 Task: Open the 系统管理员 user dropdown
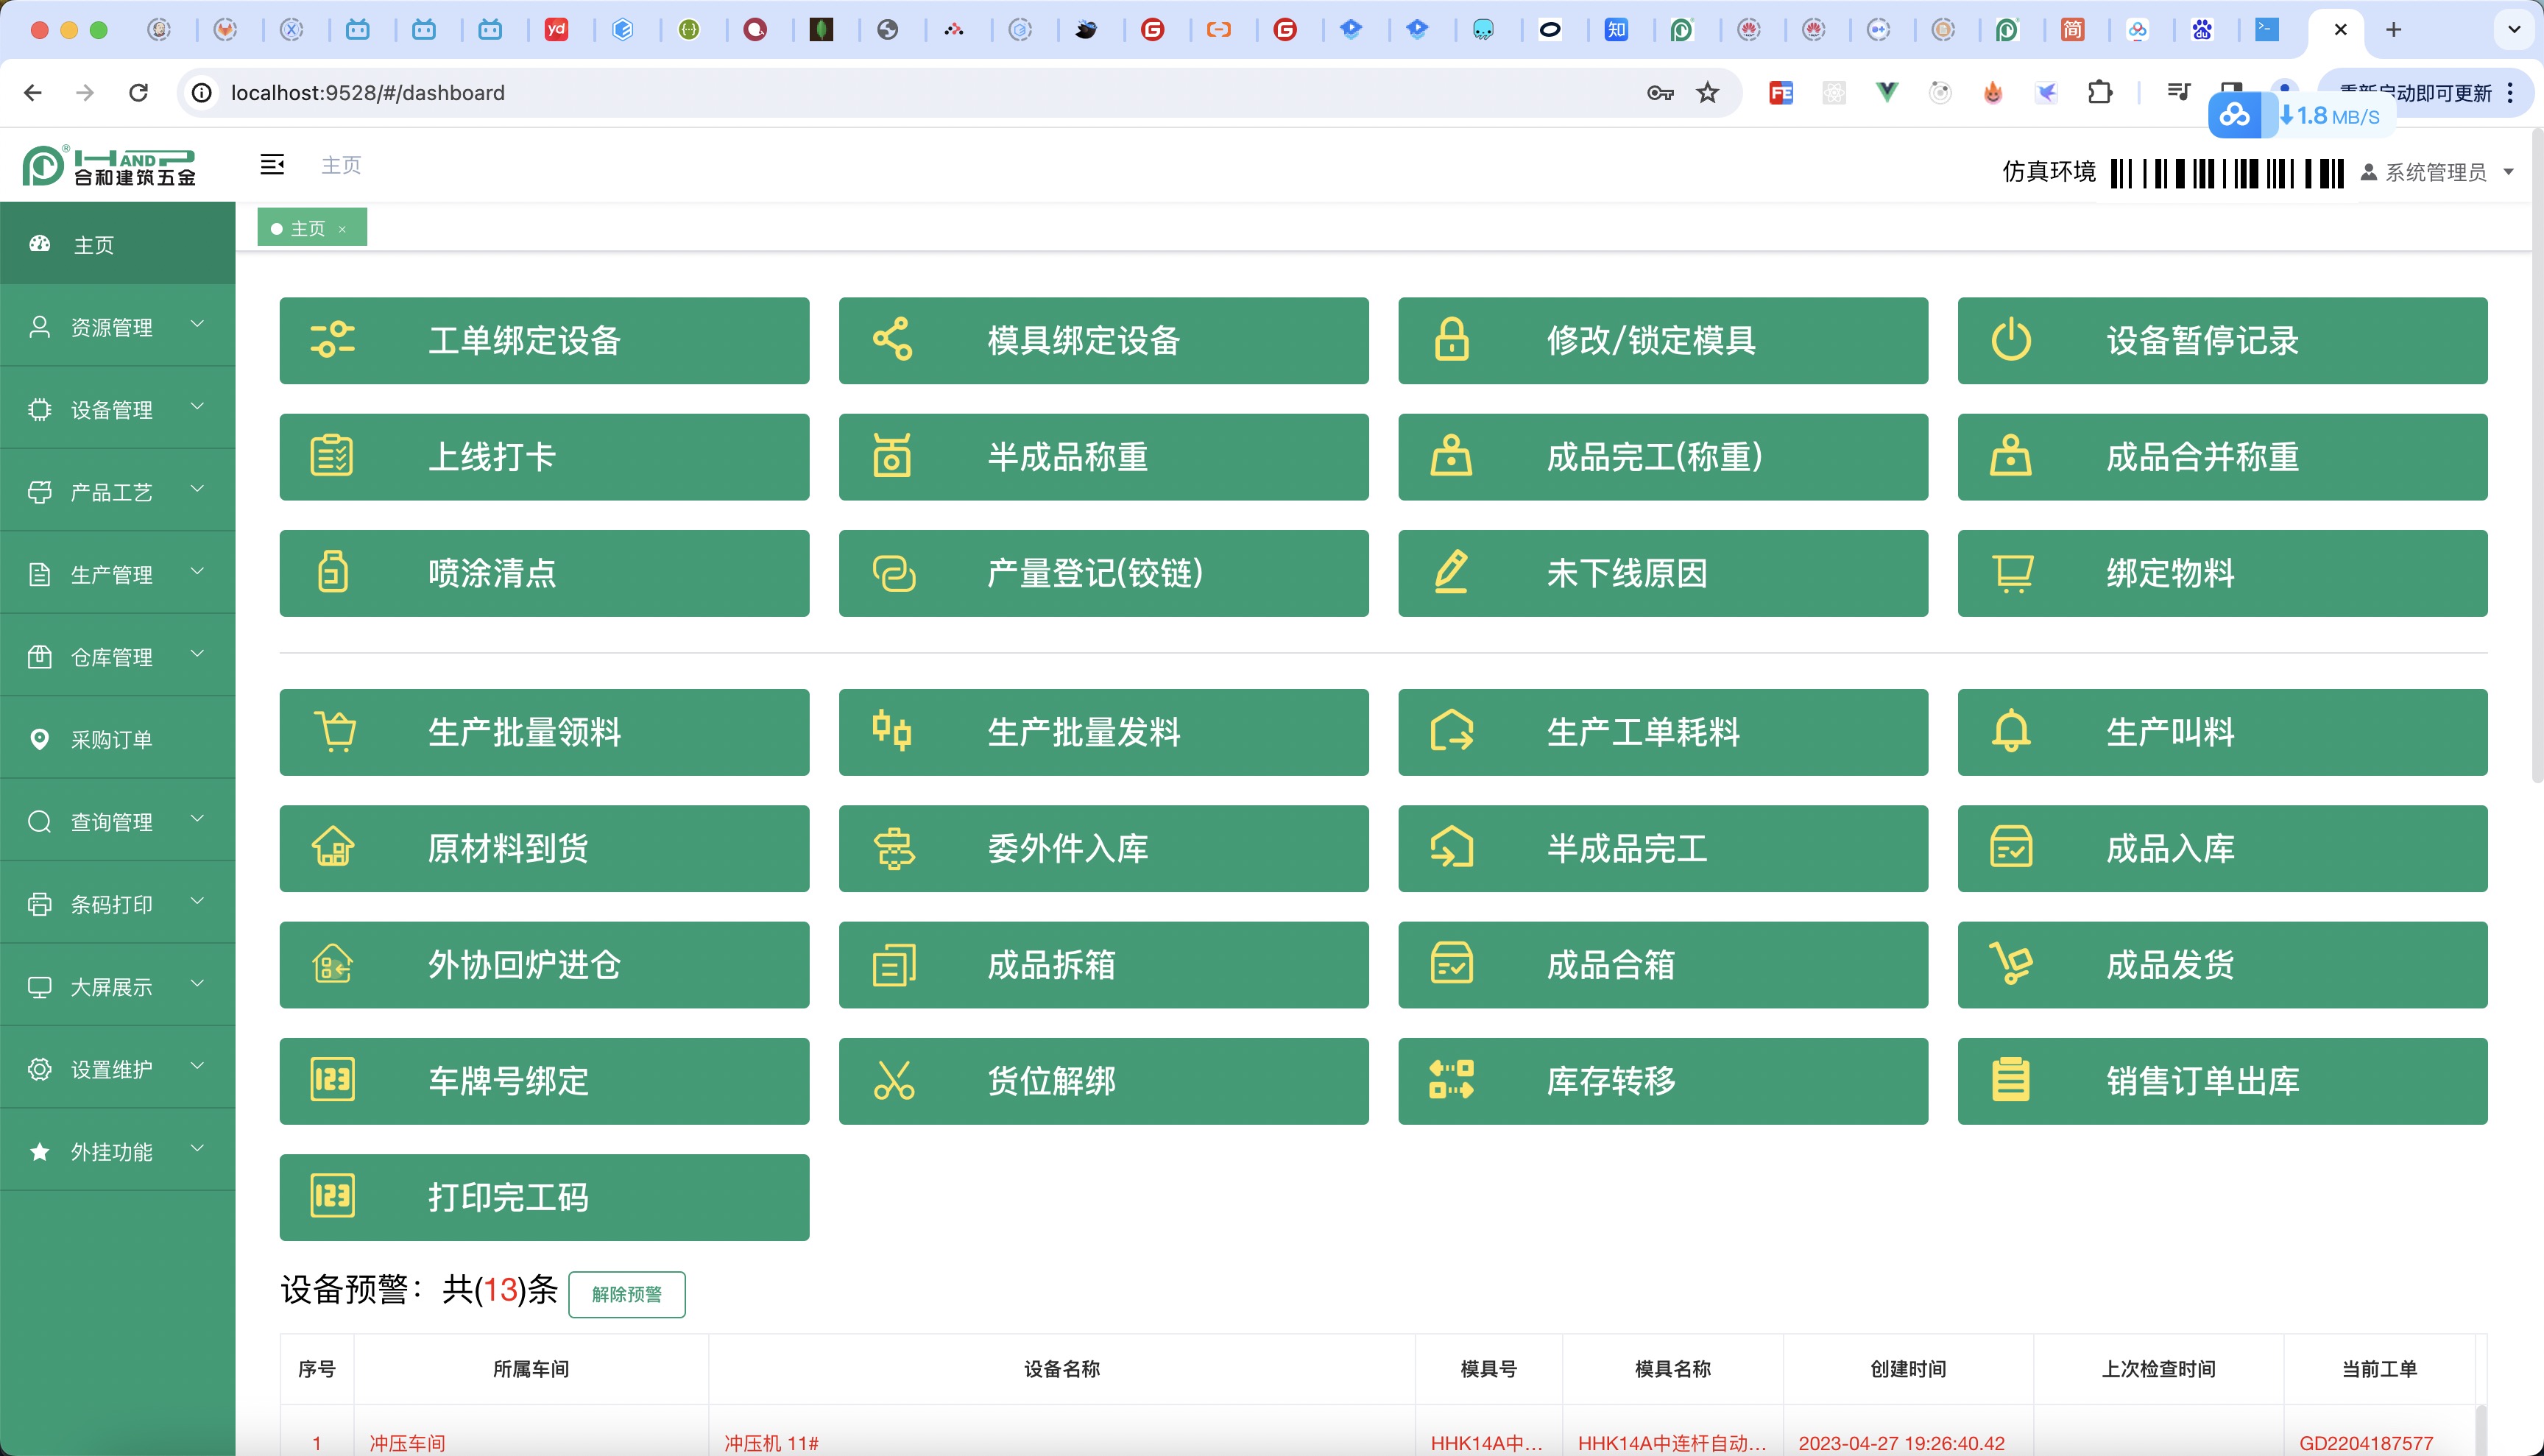click(2437, 172)
